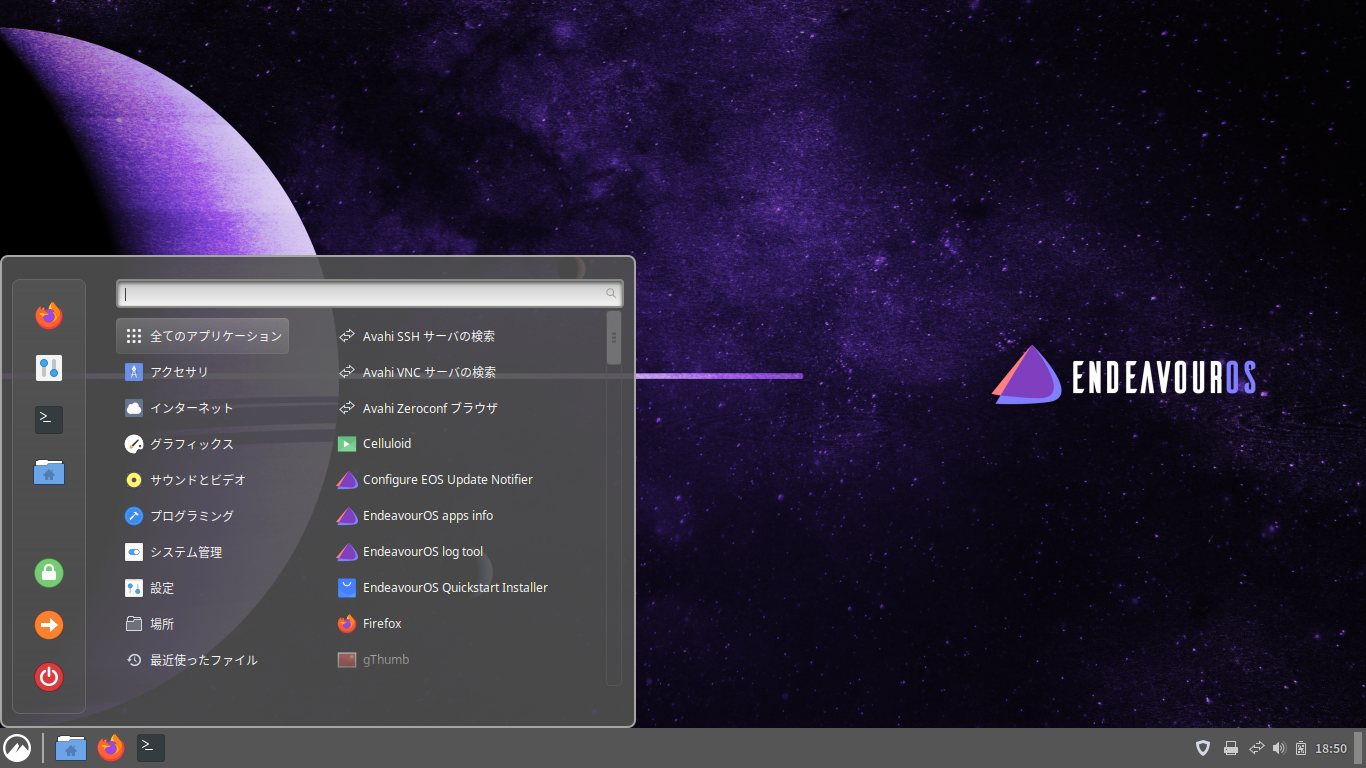Launch Firefox from the panel launcher
Screen dimensions: 1366x768
111,748
